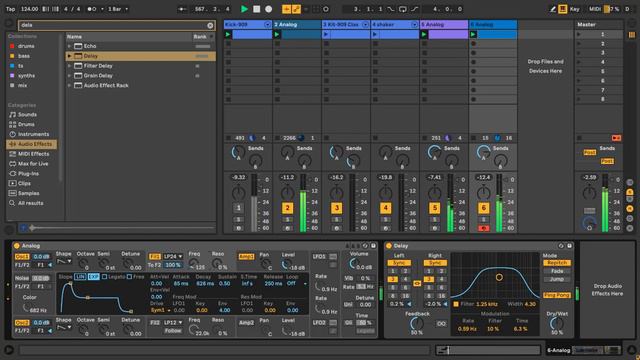Expand the Grain Delay folder
The height and width of the screenshot is (360, 640).
click(69, 76)
